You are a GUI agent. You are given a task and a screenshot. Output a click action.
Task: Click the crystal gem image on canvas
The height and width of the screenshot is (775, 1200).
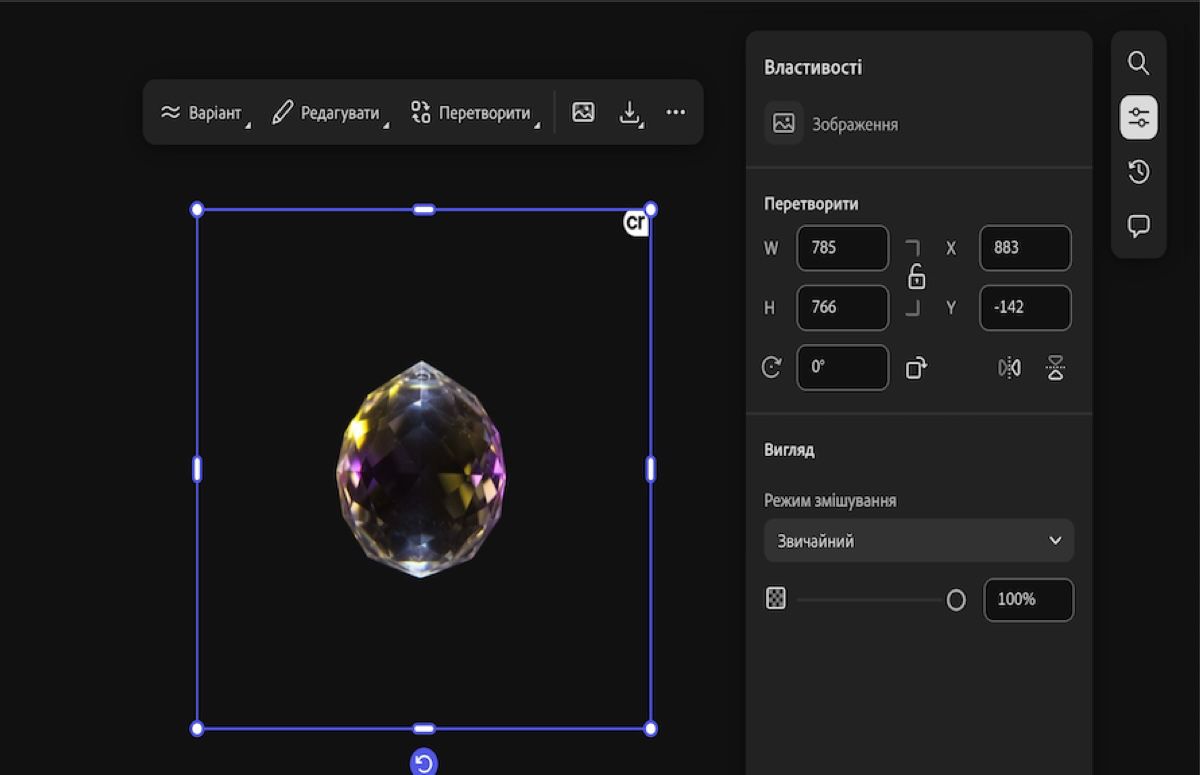click(x=422, y=469)
